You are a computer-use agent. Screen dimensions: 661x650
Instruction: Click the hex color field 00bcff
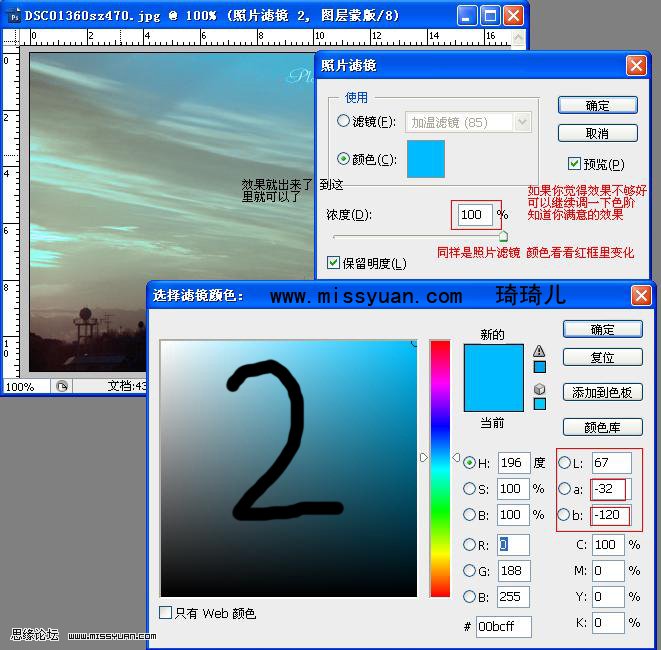point(504,626)
